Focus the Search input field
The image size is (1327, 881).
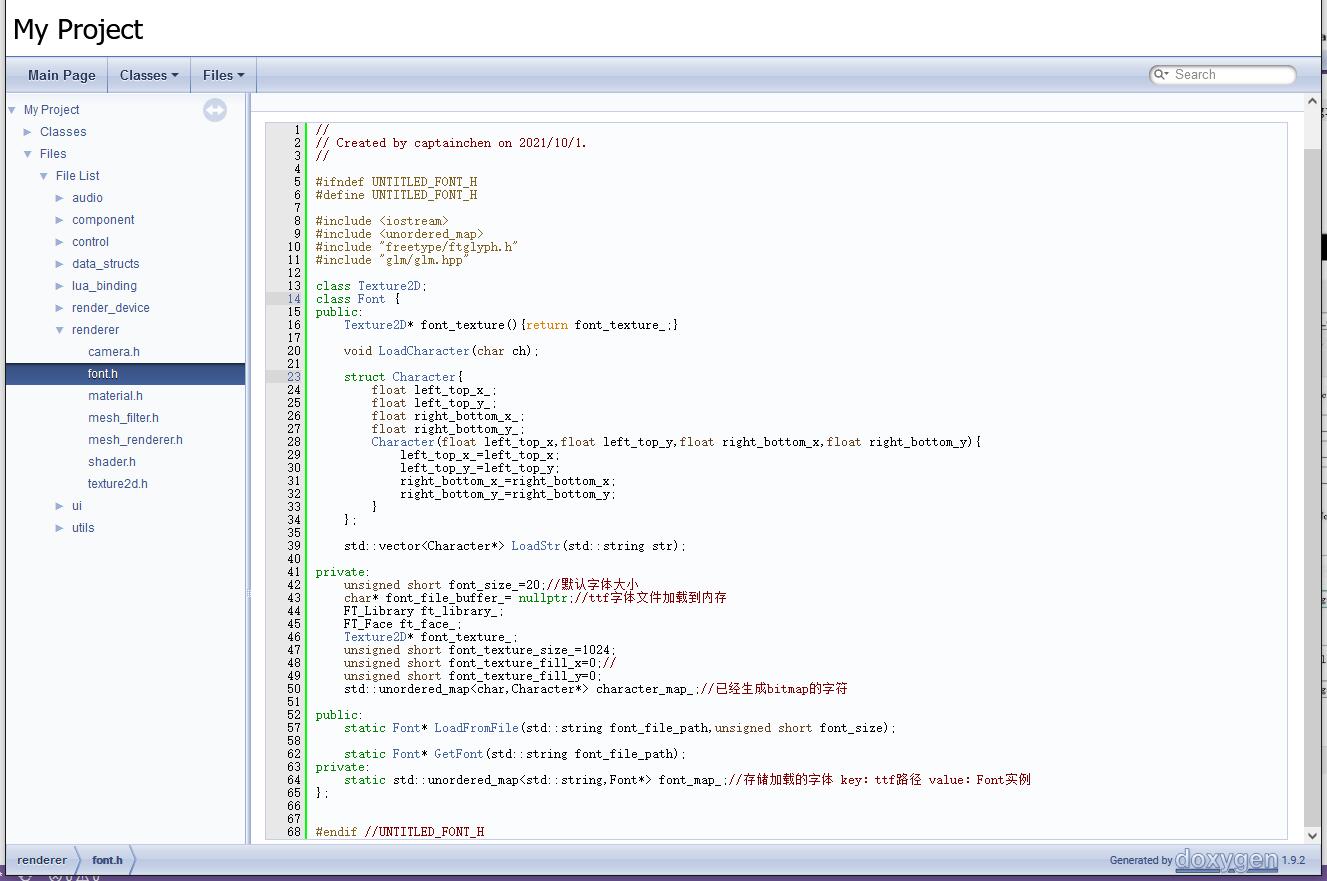click(x=1232, y=75)
